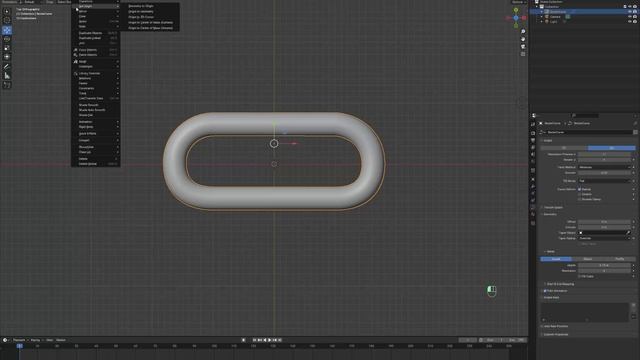Click the bevel Depth value field

point(604,265)
